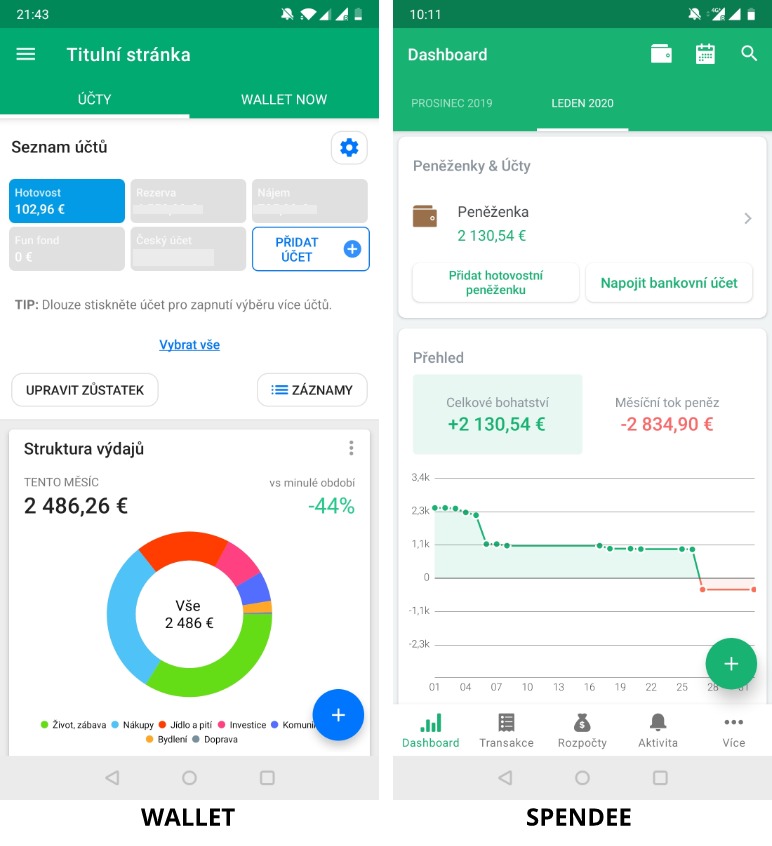Open the calendar icon in Spendee header

pos(705,54)
